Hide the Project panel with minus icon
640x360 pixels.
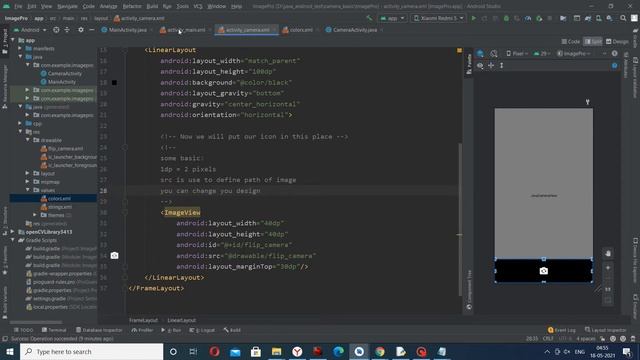click(92, 30)
